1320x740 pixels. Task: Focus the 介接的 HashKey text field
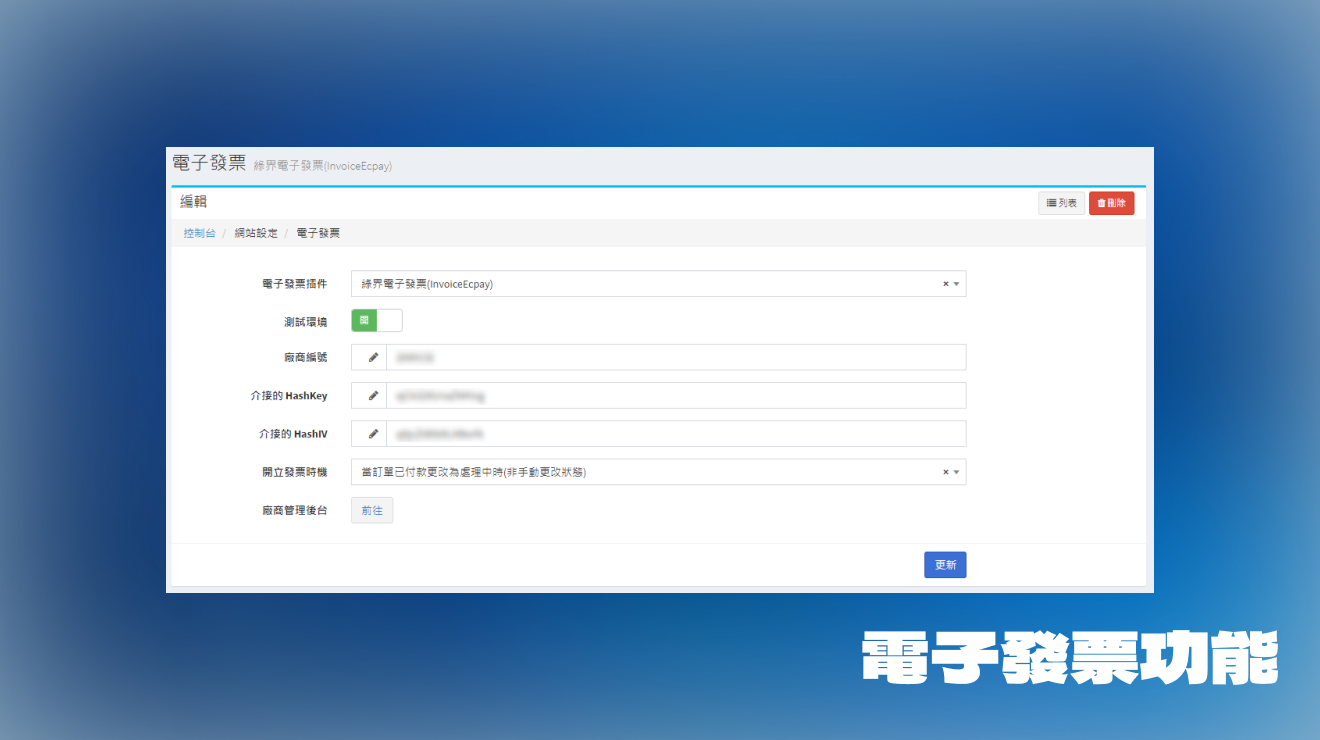coord(675,395)
